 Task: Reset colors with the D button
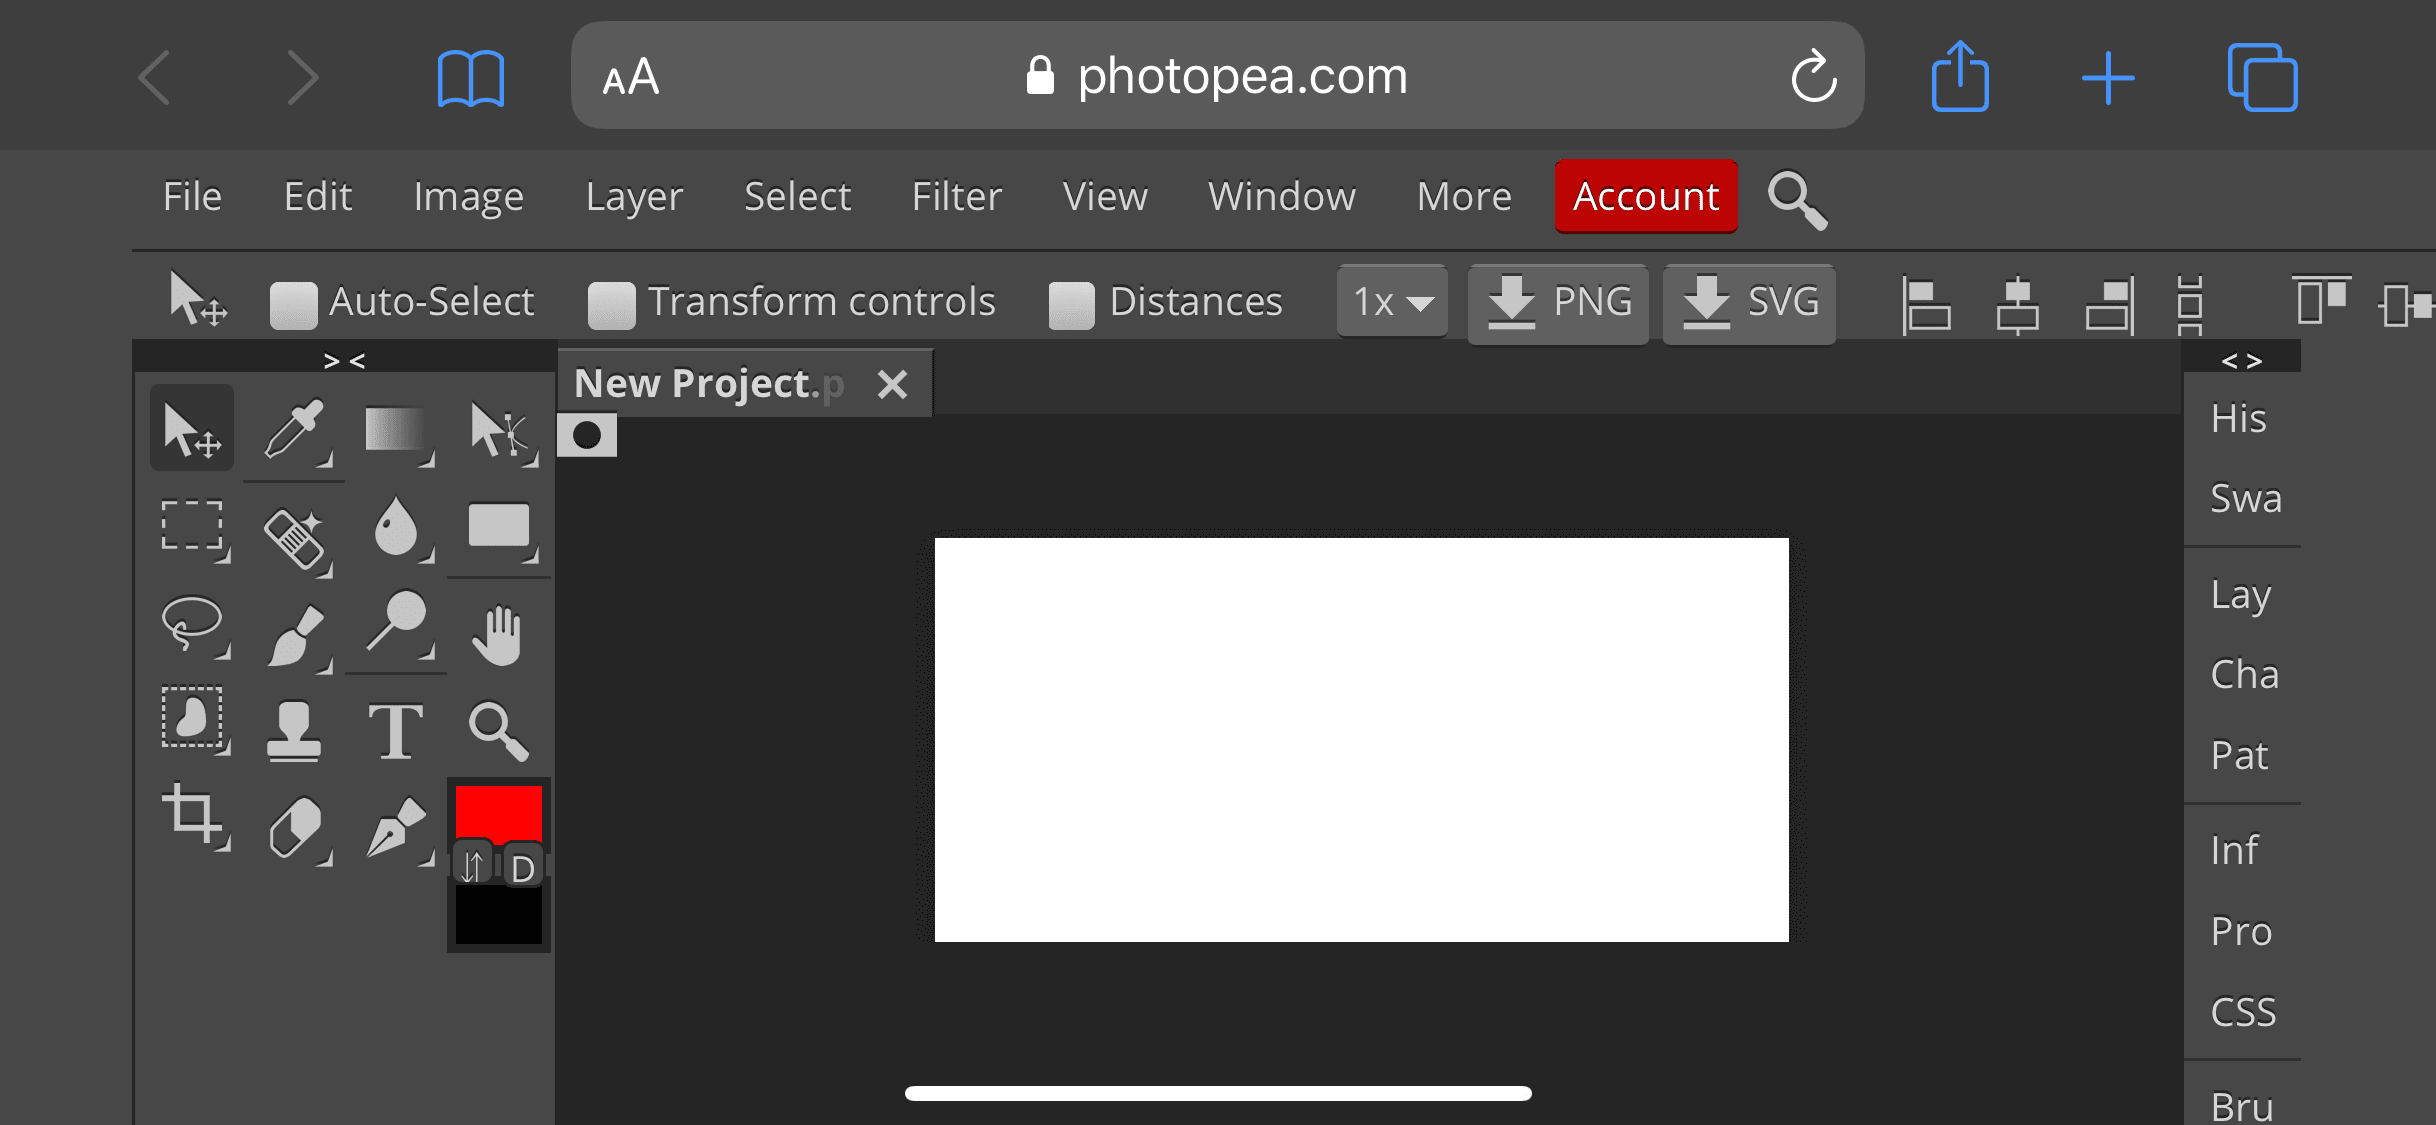tap(522, 868)
